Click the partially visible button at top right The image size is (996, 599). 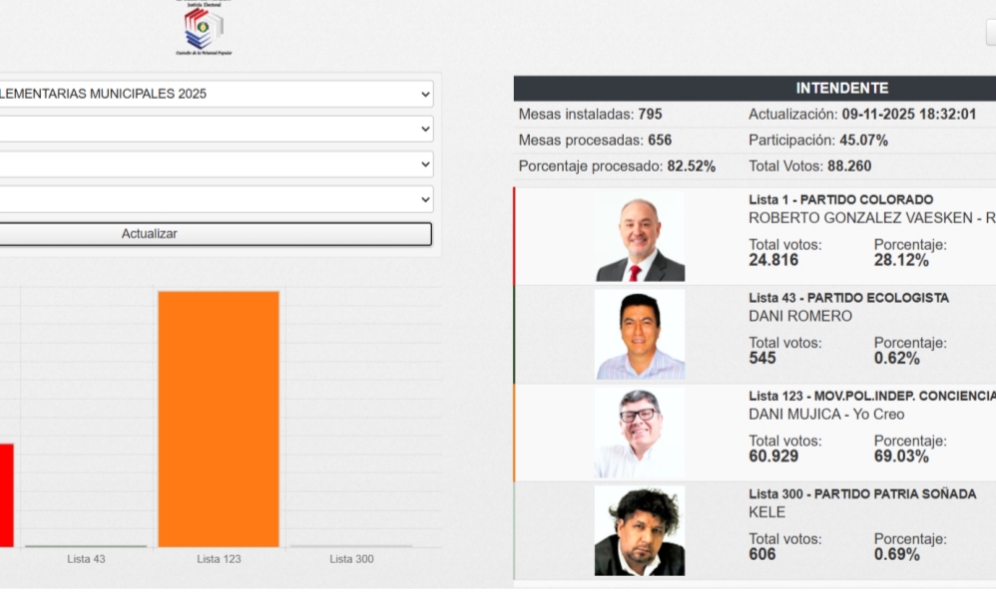[990, 34]
